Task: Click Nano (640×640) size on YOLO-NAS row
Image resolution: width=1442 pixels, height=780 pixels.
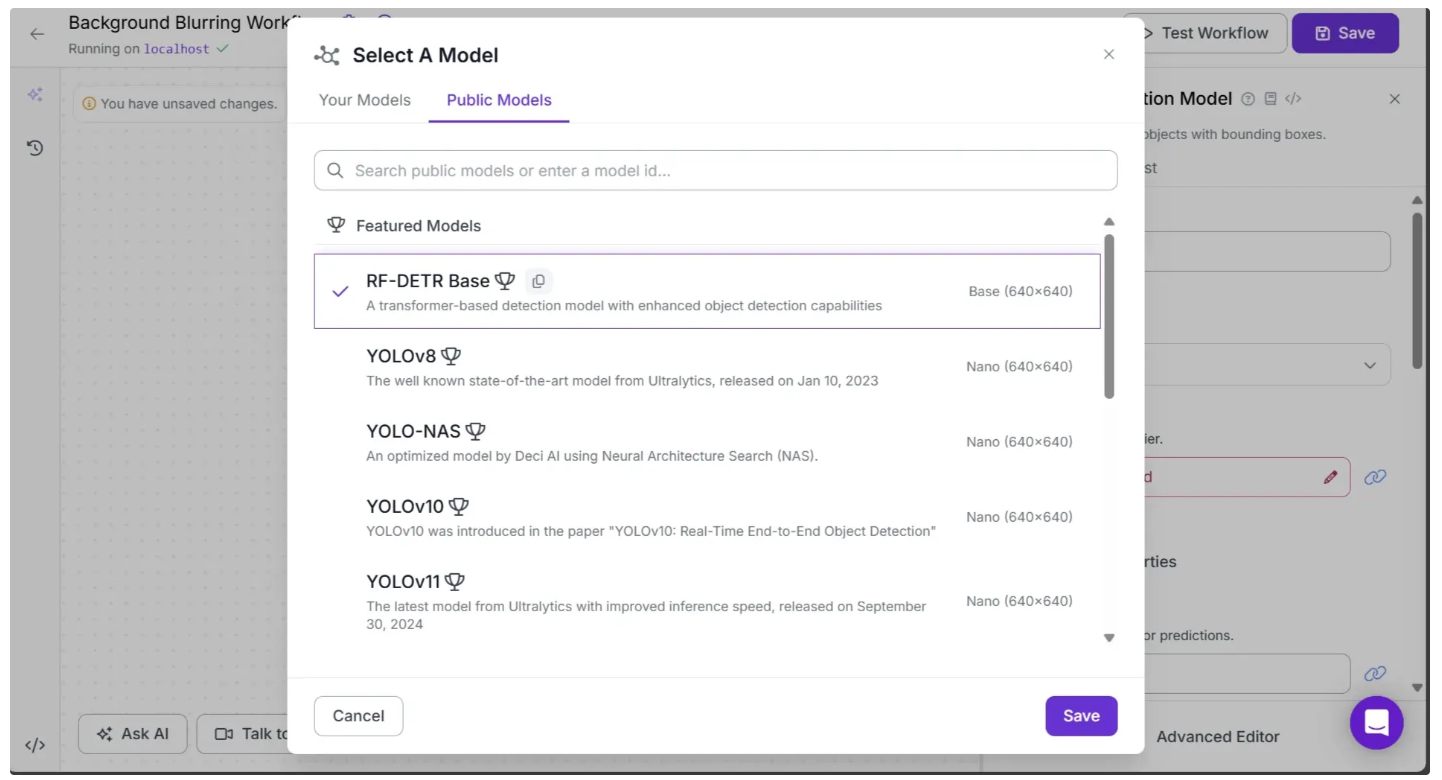Action: (x=1019, y=441)
